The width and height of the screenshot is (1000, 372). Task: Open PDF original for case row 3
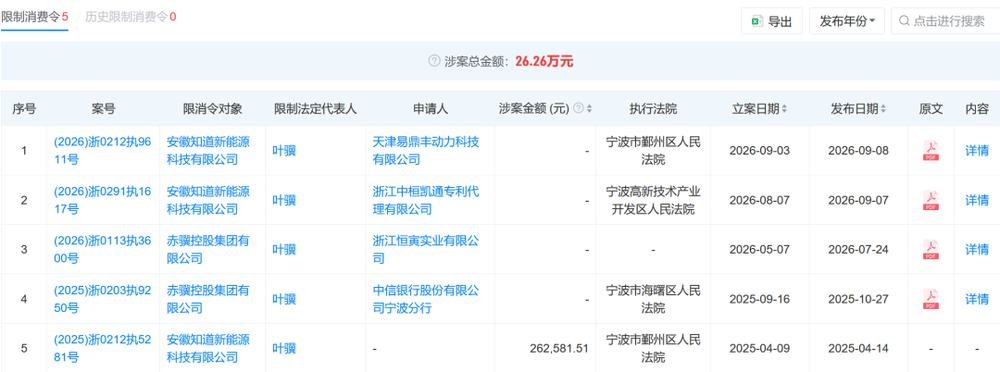click(930, 249)
